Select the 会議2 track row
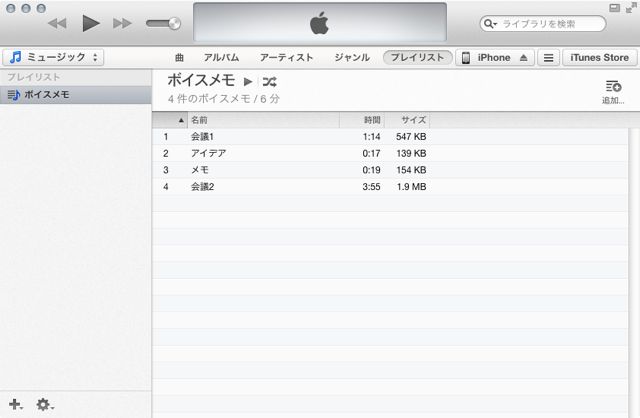The image size is (640, 418). (390, 187)
